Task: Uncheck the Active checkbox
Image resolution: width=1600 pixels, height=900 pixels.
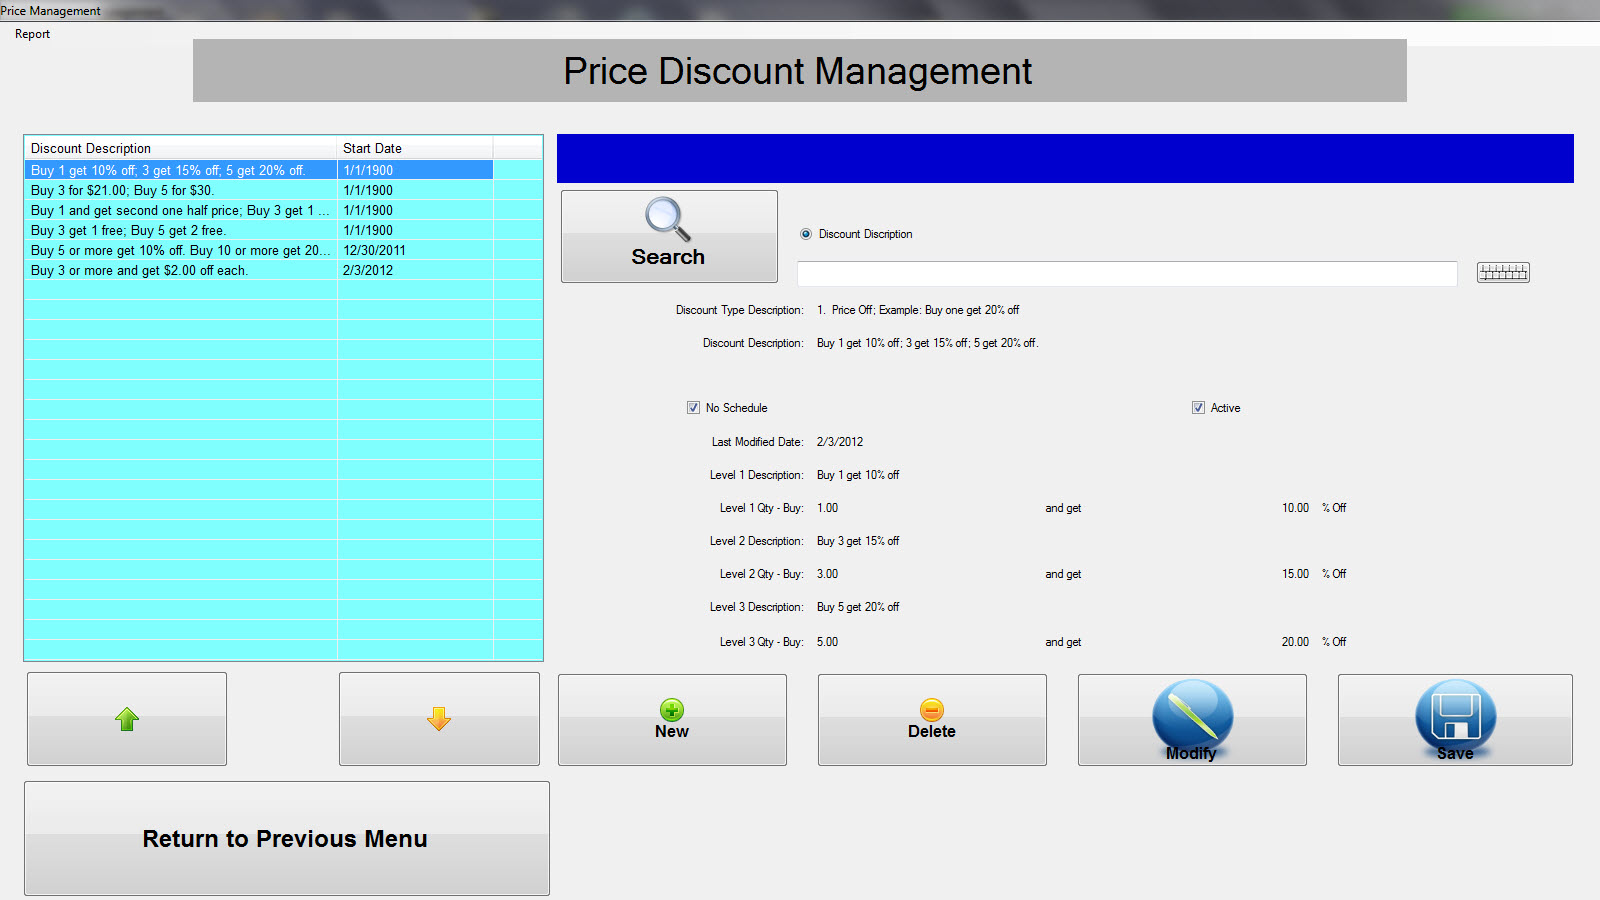Action: (x=1198, y=408)
